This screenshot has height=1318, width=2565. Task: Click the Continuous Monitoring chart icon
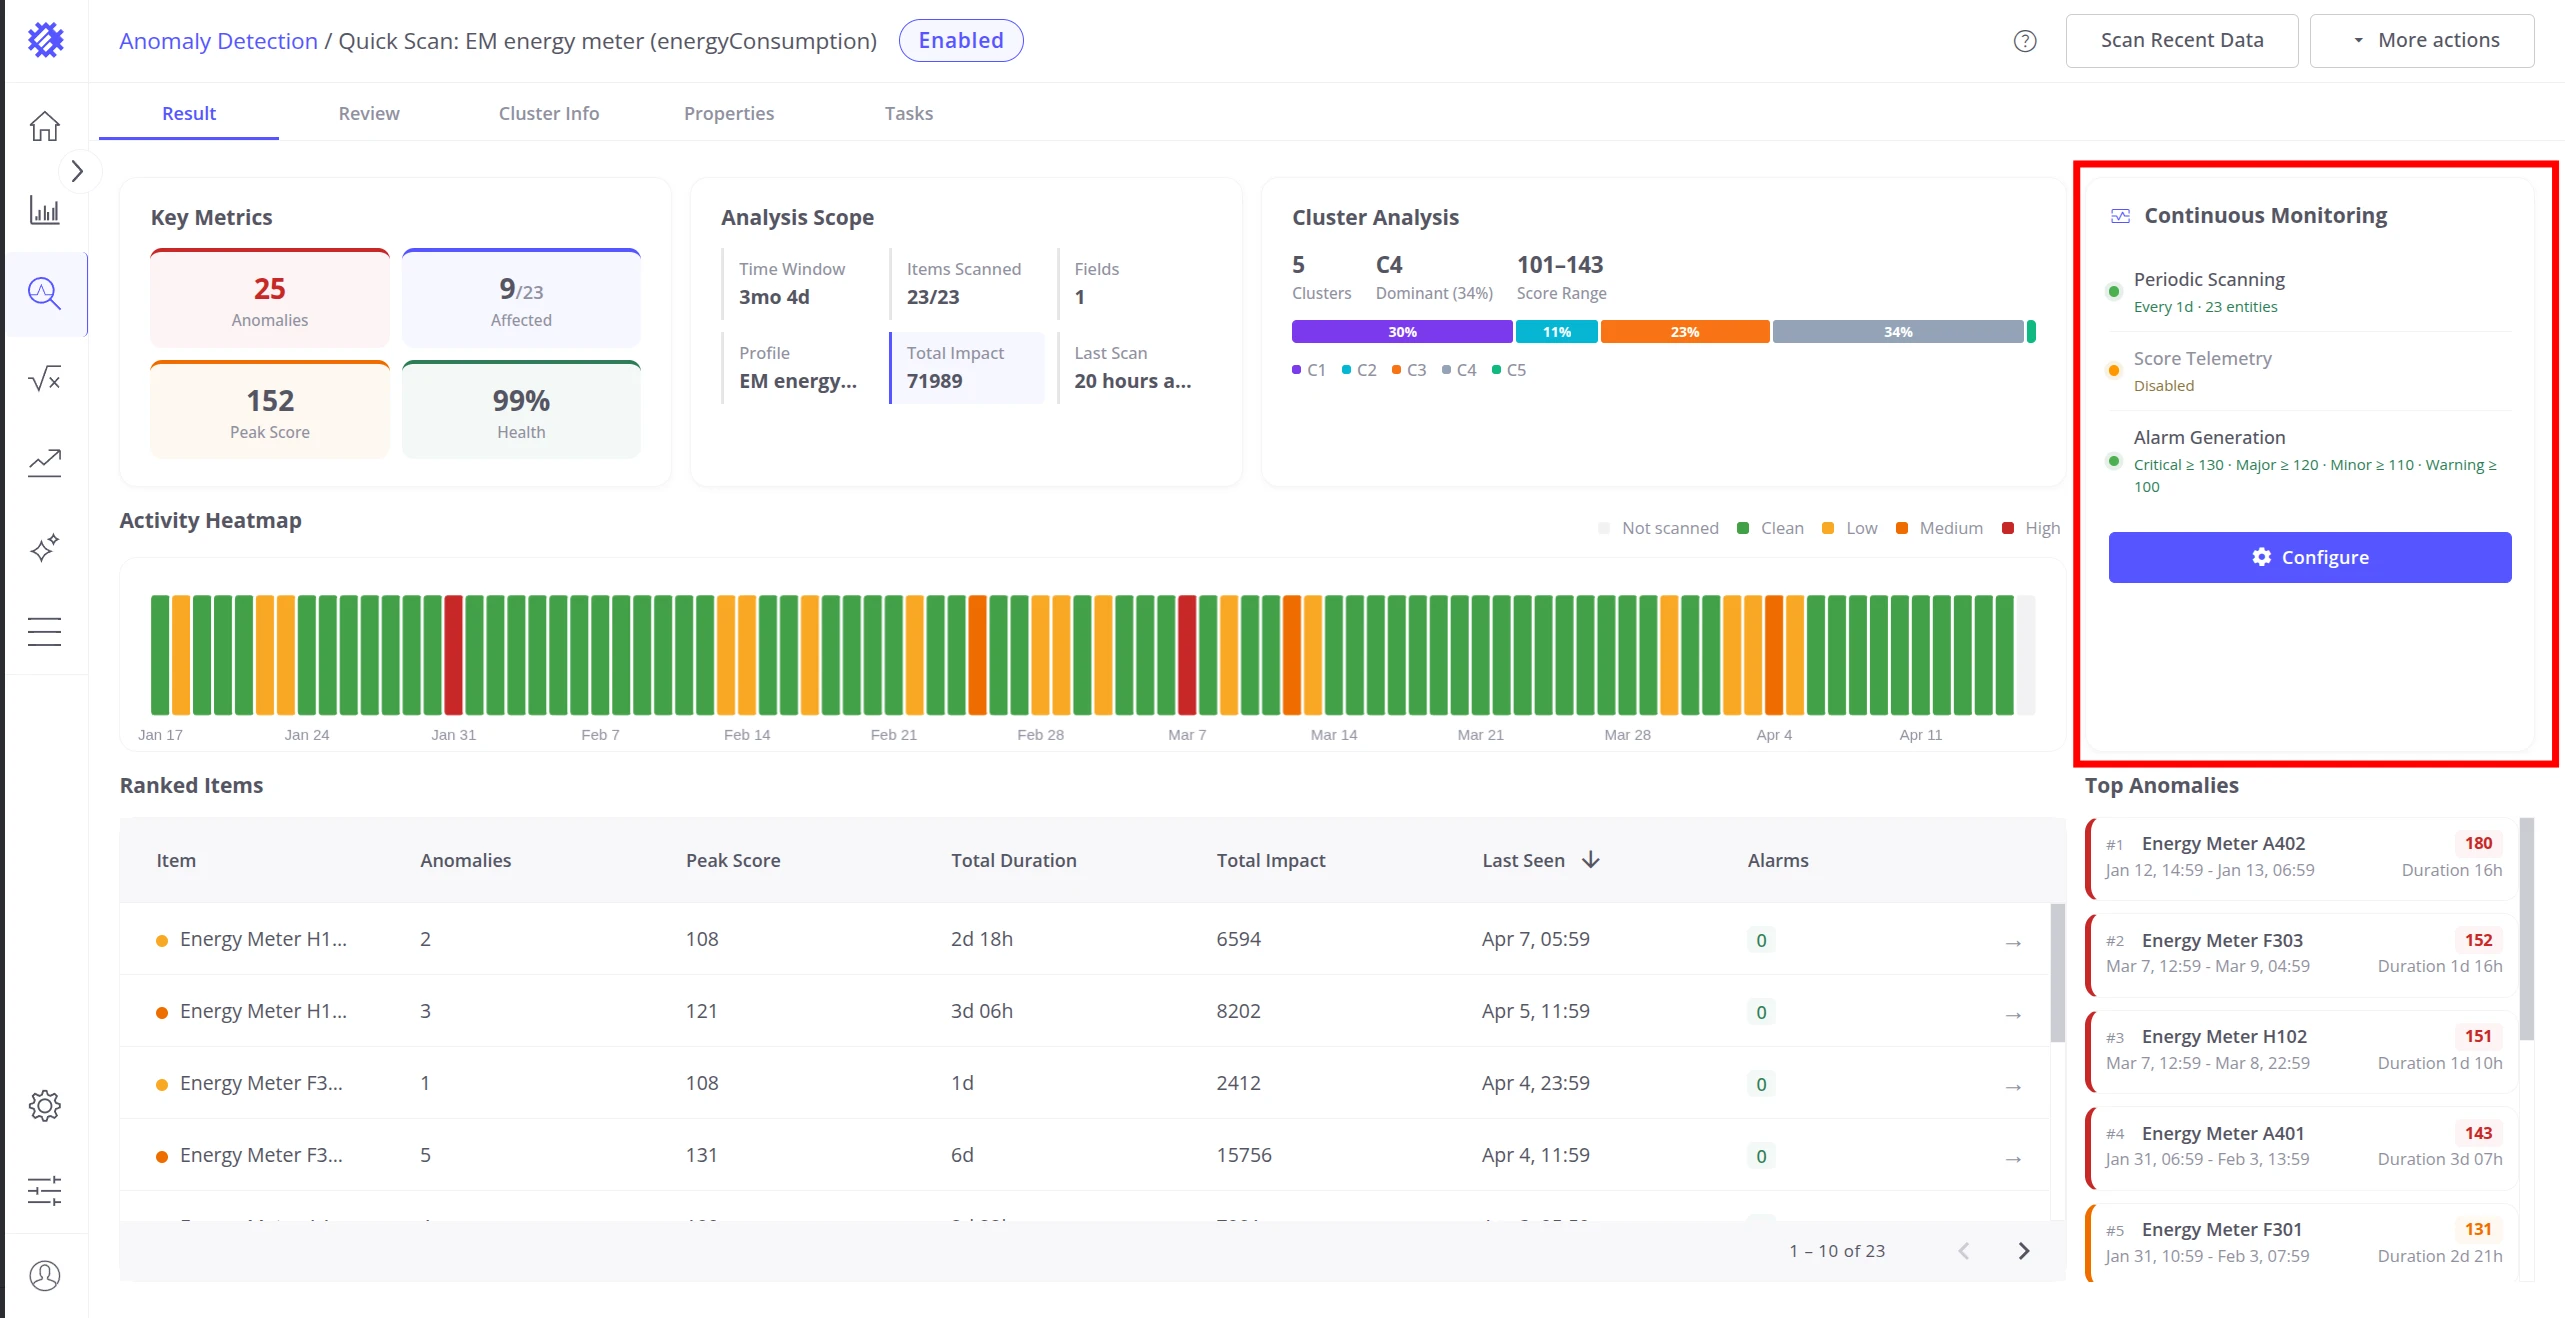[2120, 216]
